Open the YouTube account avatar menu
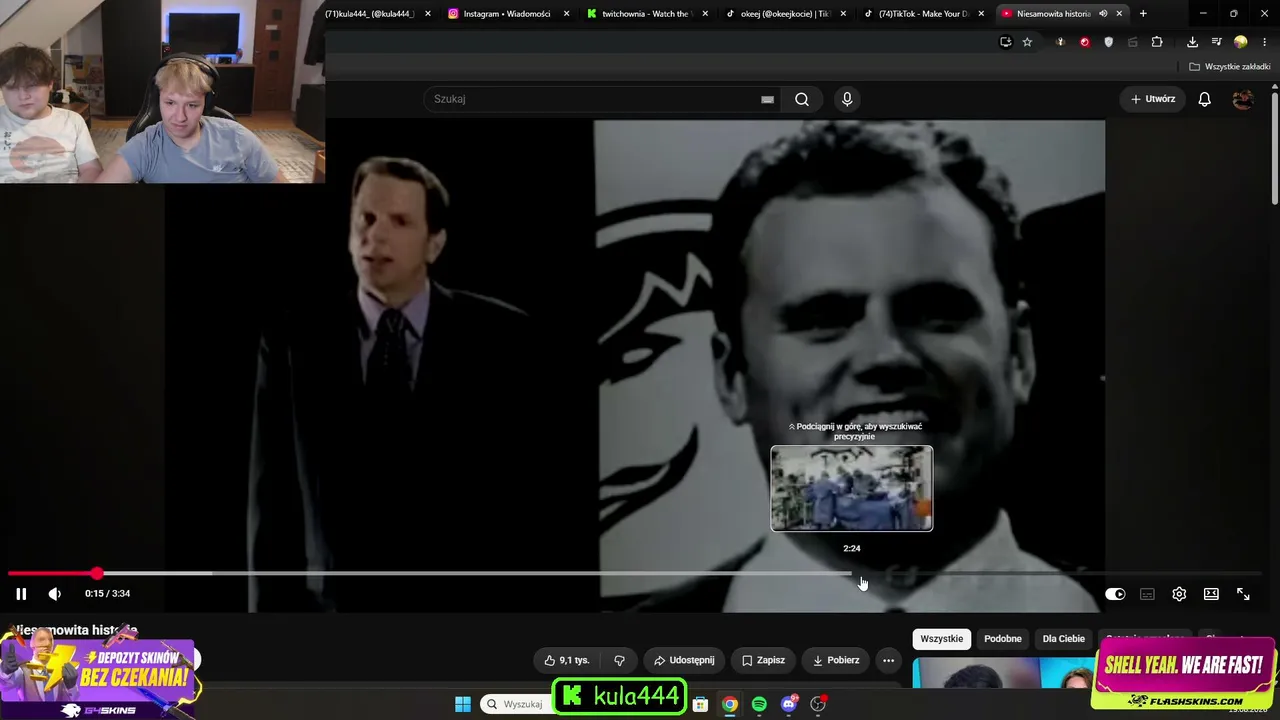The height and width of the screenshot is (720, 1280). 1243,99
